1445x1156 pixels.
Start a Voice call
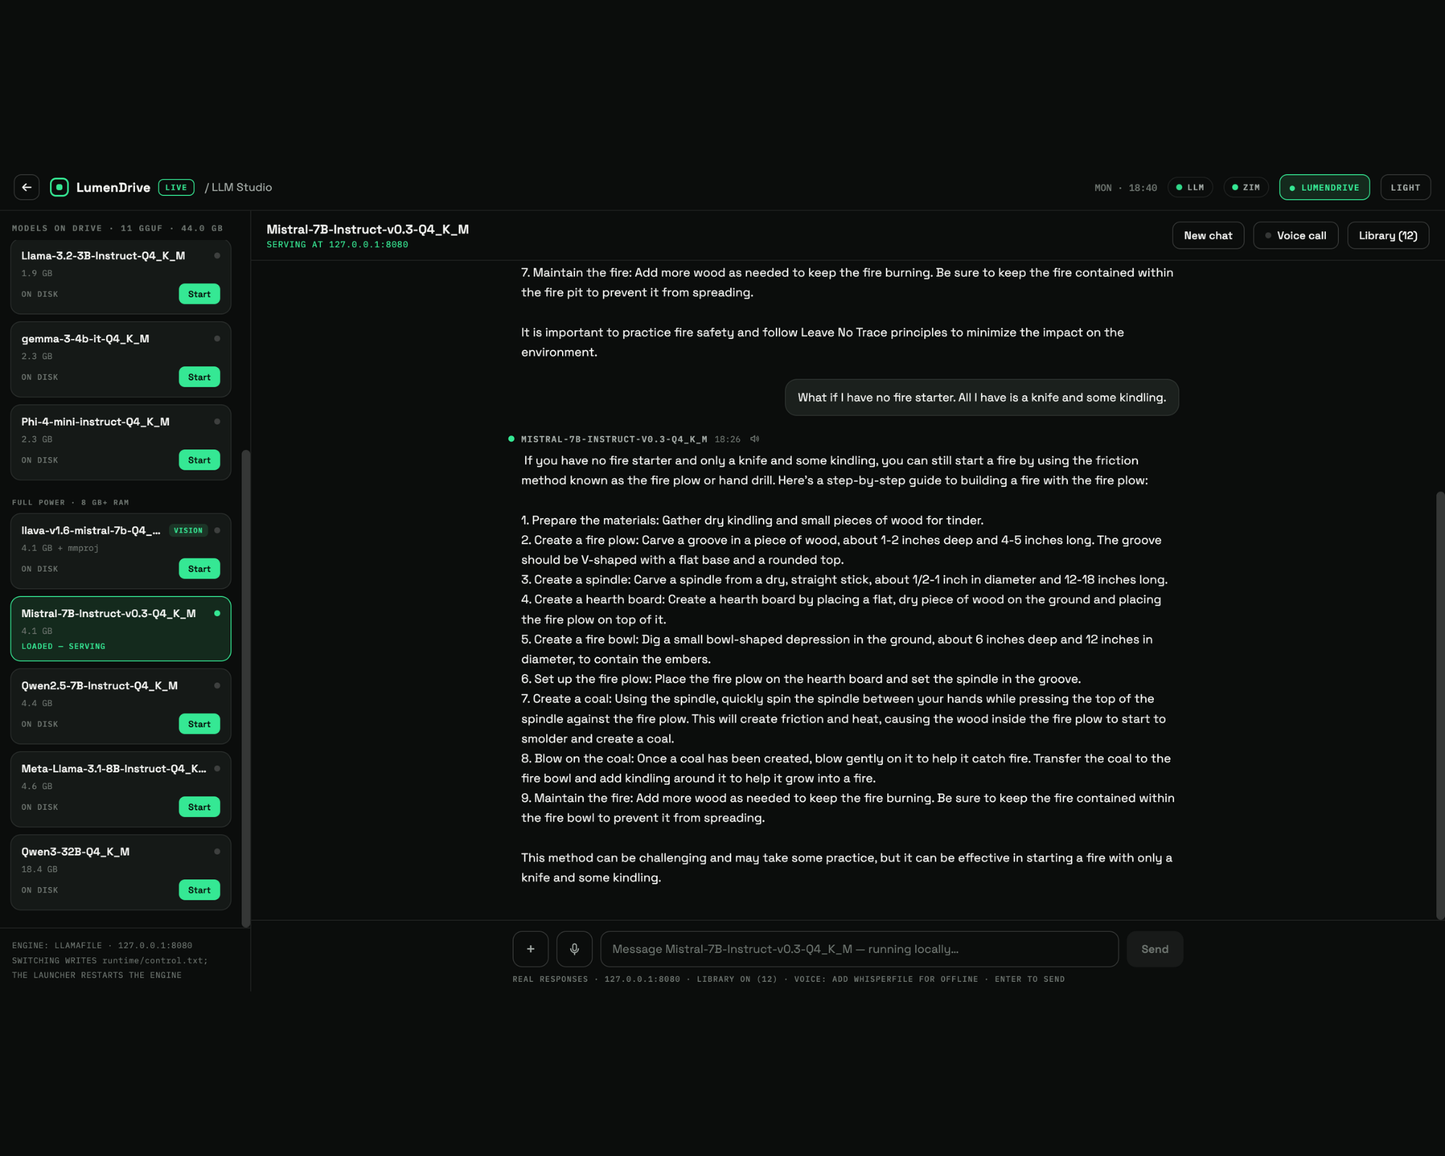[x=1296, y=236]
